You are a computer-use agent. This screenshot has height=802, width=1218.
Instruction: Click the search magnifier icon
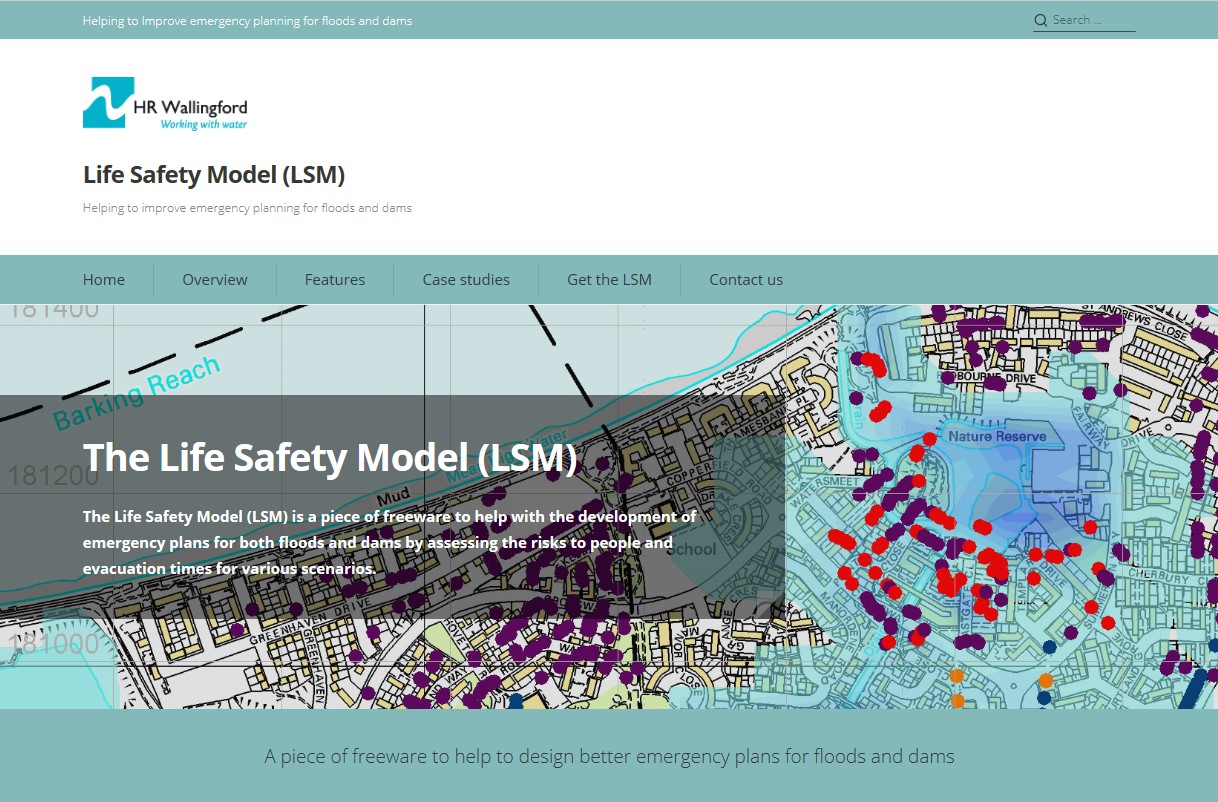tap(1041, 20)
